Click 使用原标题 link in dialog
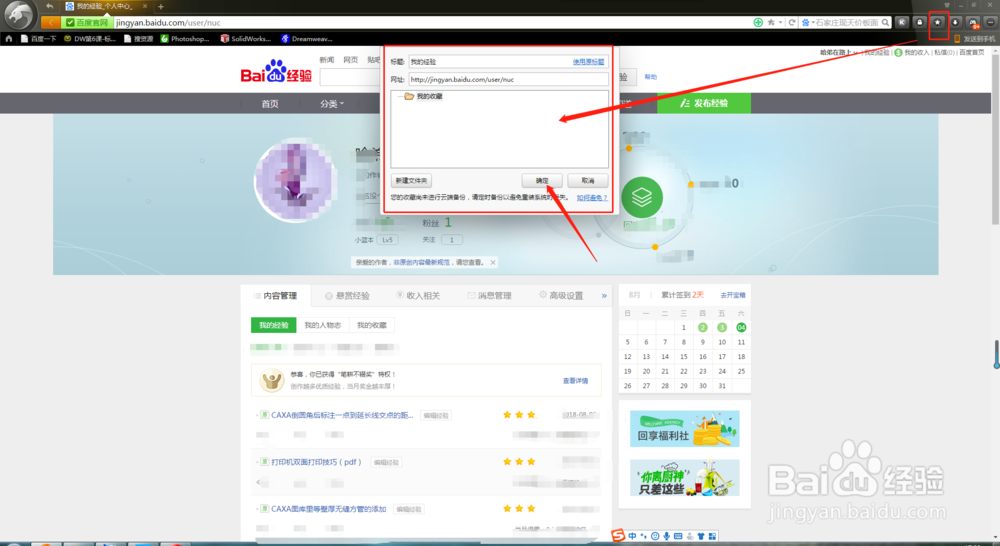 point(588,62)
